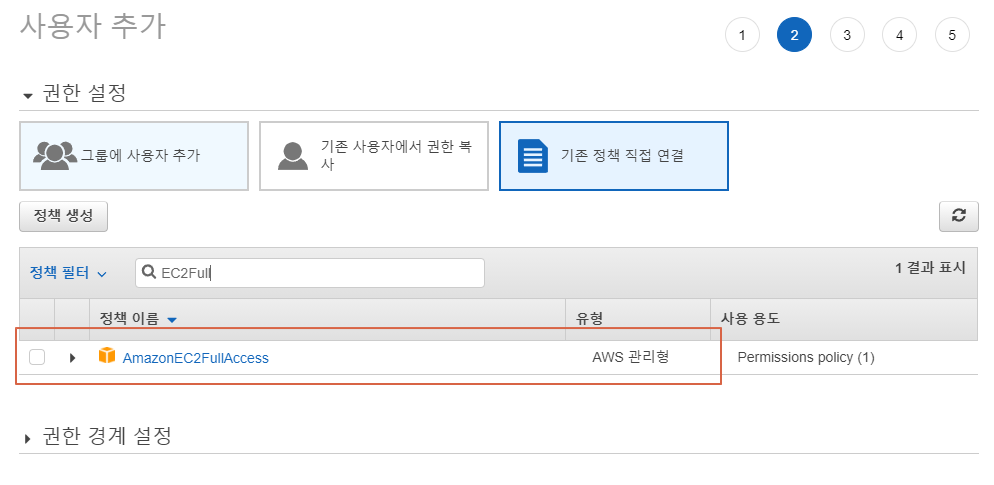This screenshot has height=485, width=994.
Task: Choose 그룹에 사용자 추가 option
Action: click(134, 156)
